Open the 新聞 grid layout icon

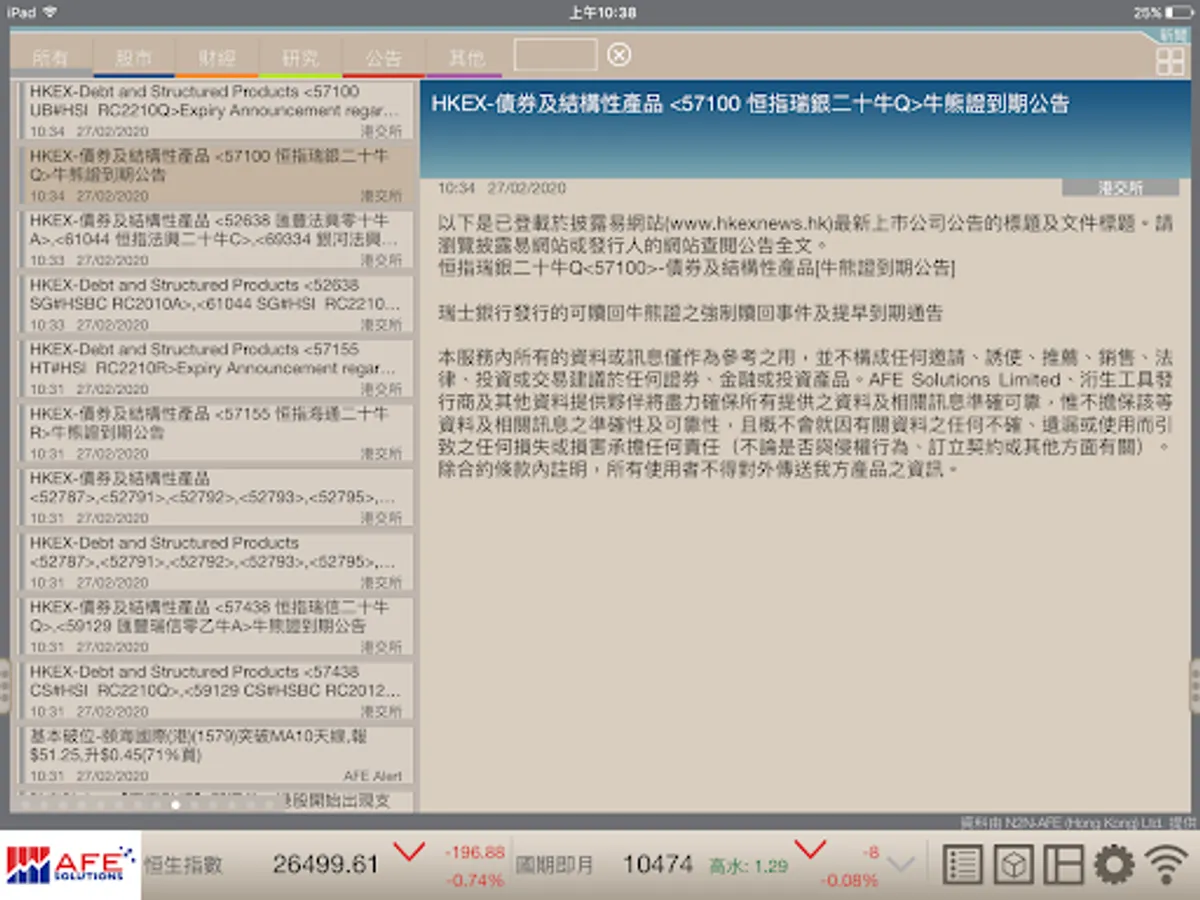tap(1170, 60)
